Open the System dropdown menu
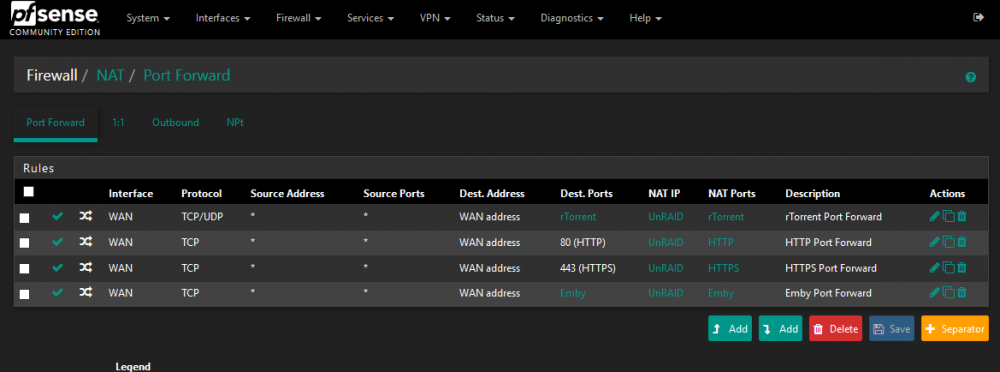Screen dimensions: 1000x372 (148, 18)
